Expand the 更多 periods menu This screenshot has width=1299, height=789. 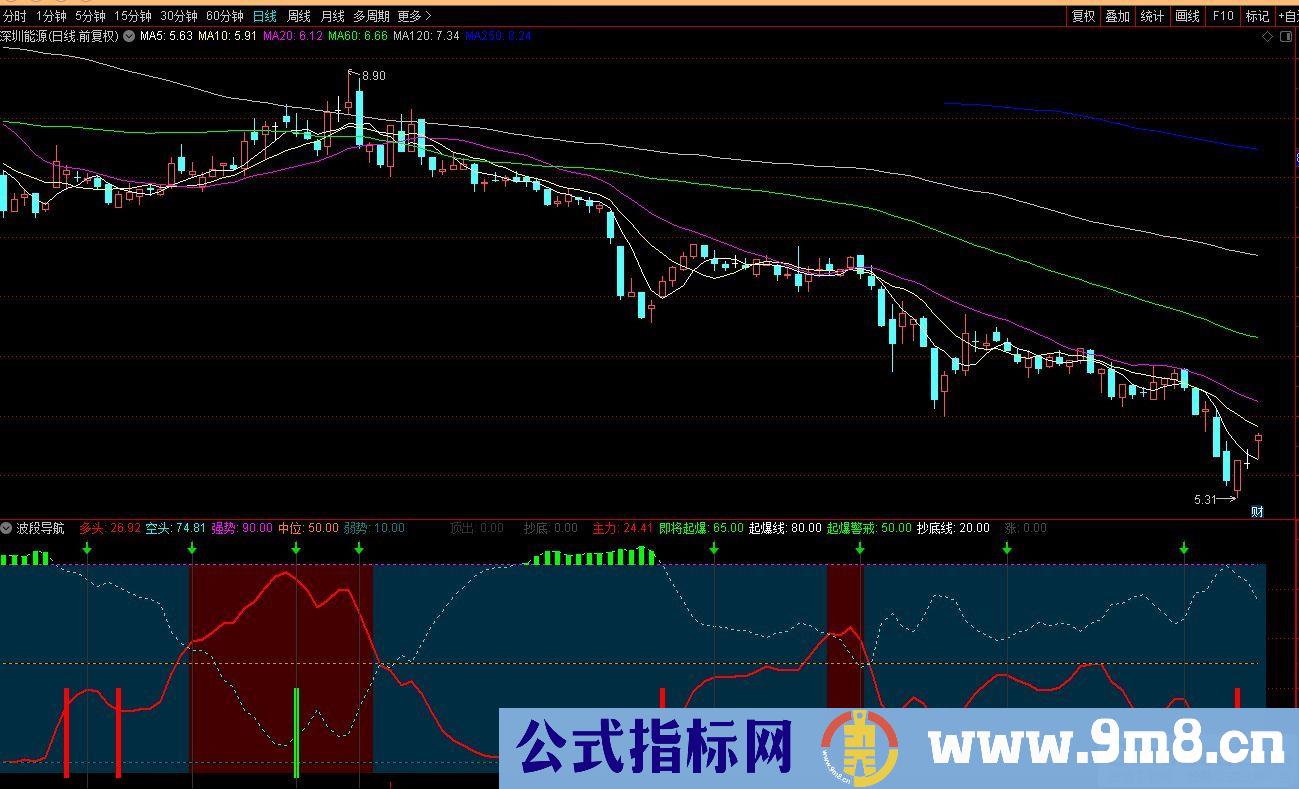tap(407, 16)
